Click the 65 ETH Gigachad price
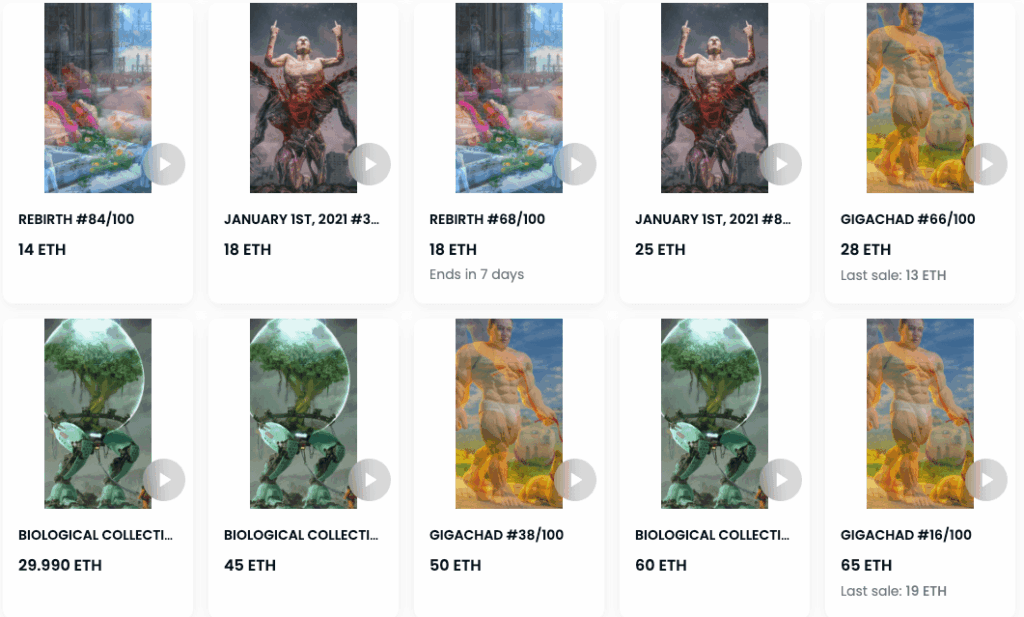Viewport: 1024px width, 617px height. [866, 565]
